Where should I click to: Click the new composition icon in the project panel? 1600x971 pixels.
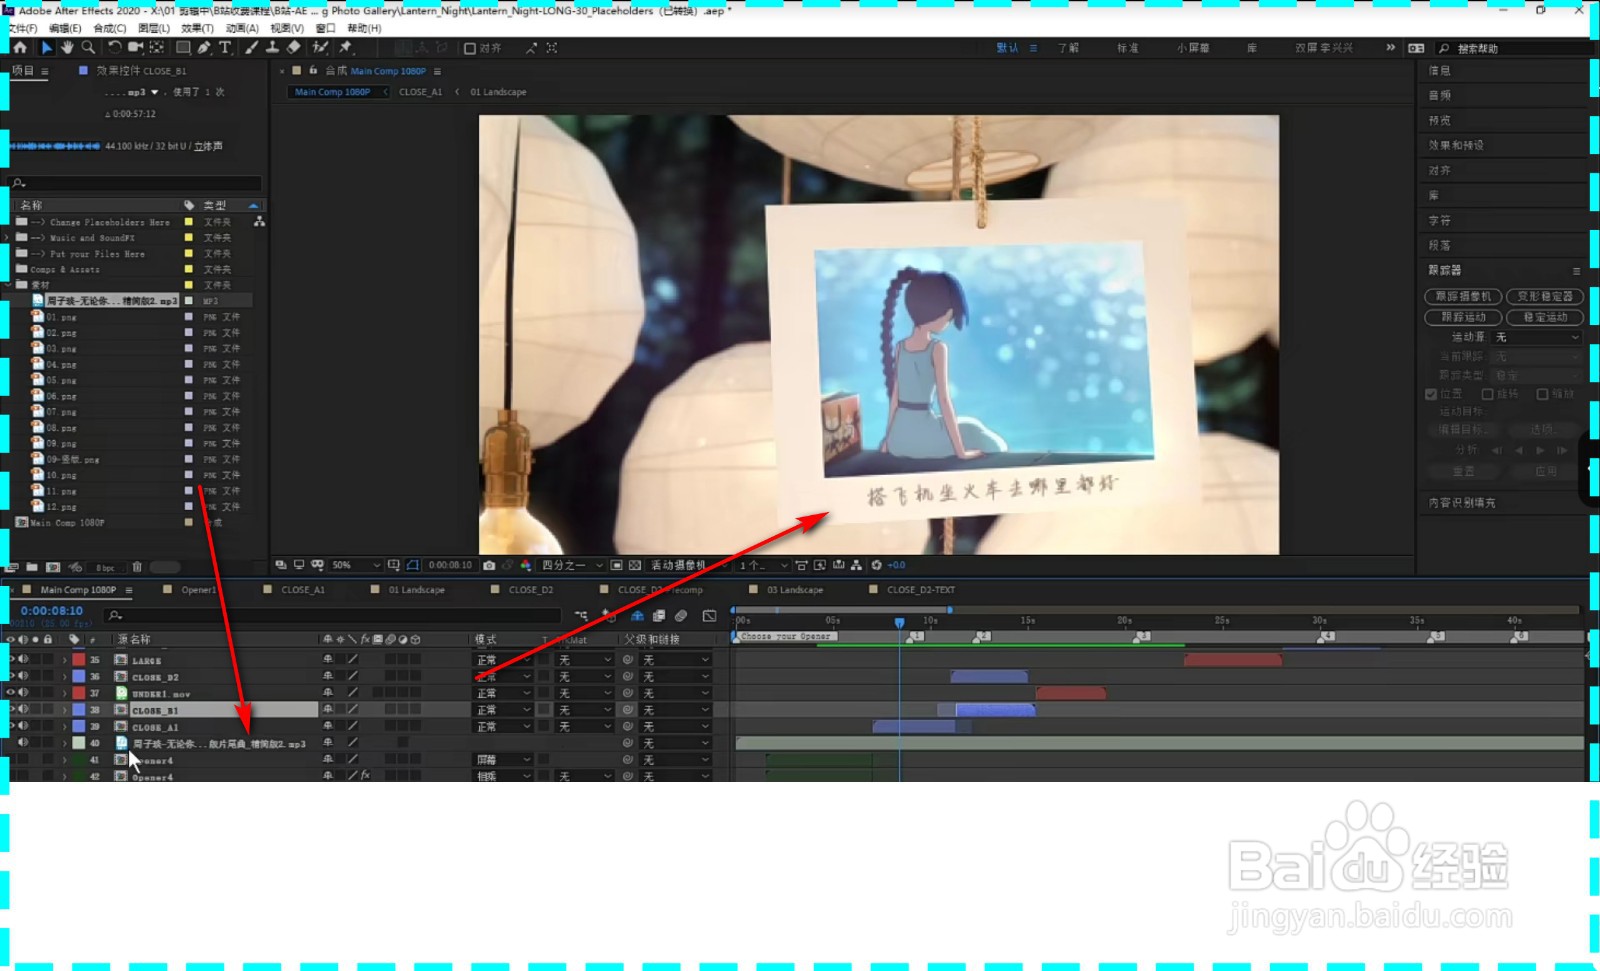[x=53, y=567]
